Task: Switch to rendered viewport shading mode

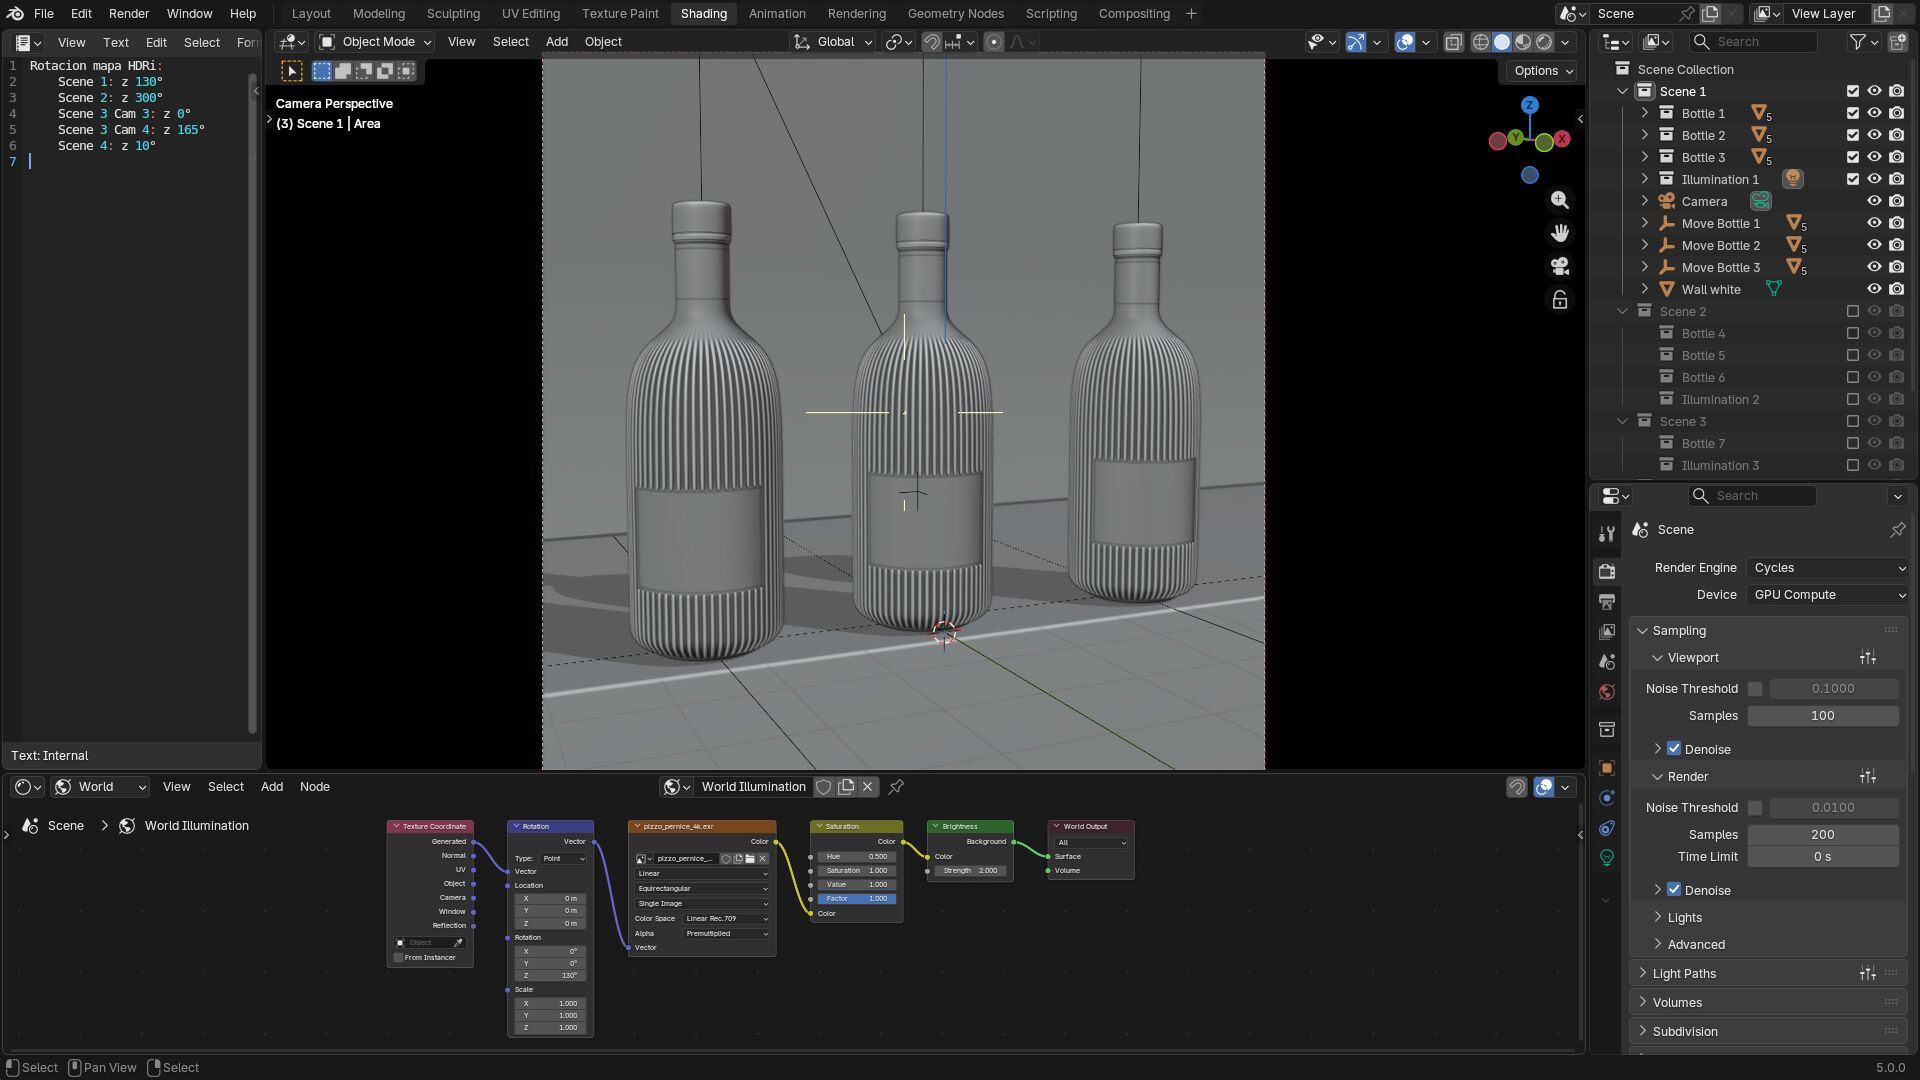Action: 1544,42
